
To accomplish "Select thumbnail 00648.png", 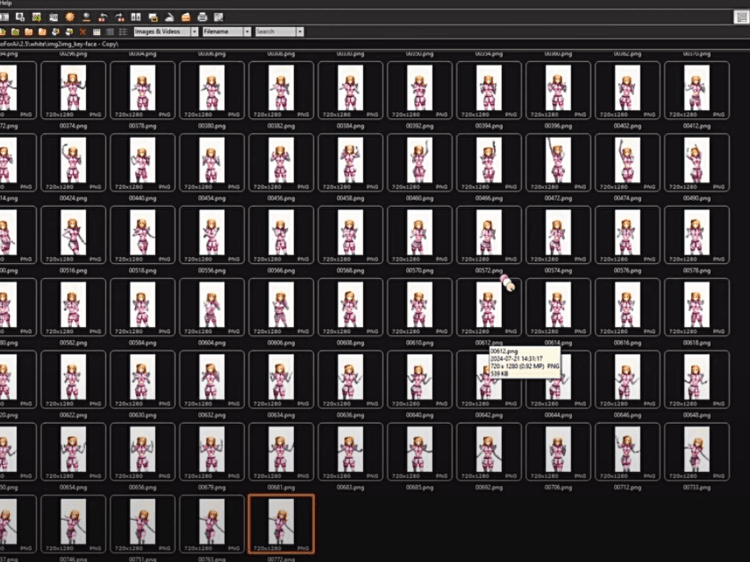I will pyautogui.click(x=697, y=379).
